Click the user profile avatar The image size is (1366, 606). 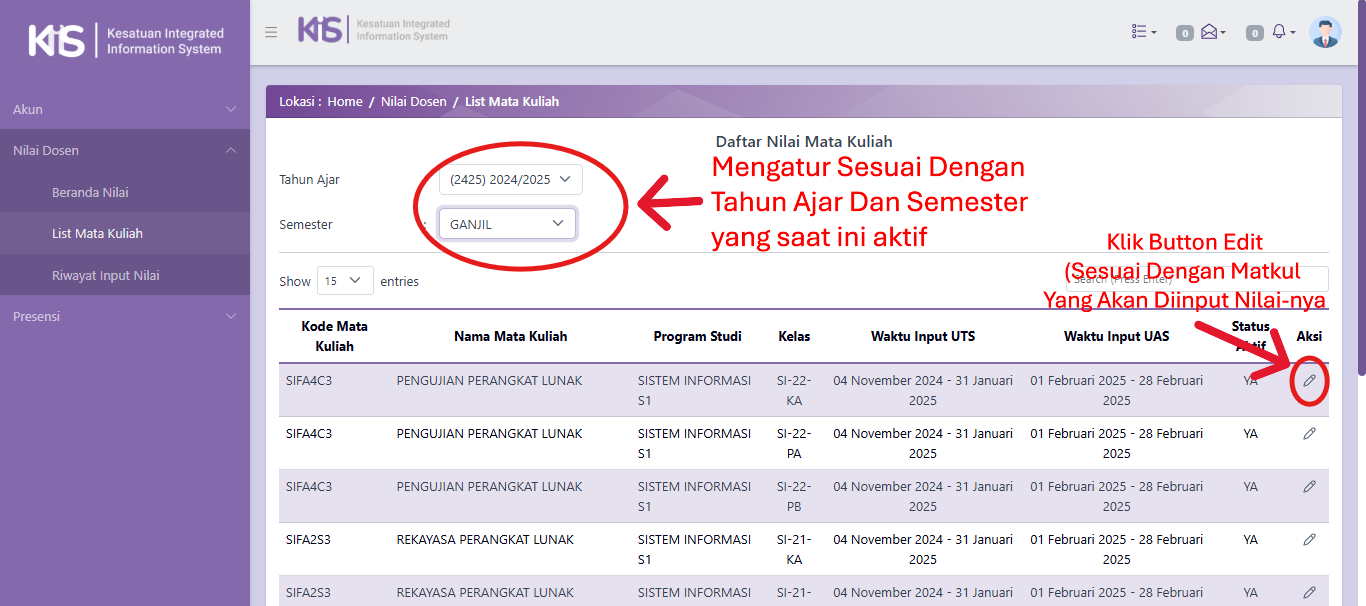click(1325, 32)
